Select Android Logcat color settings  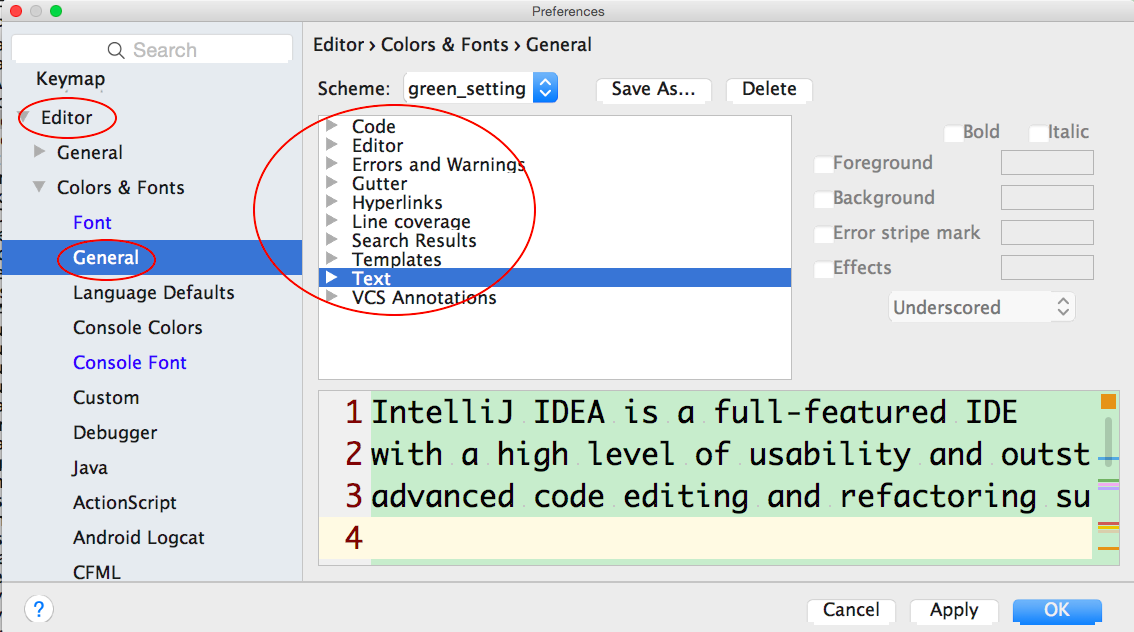138,538
